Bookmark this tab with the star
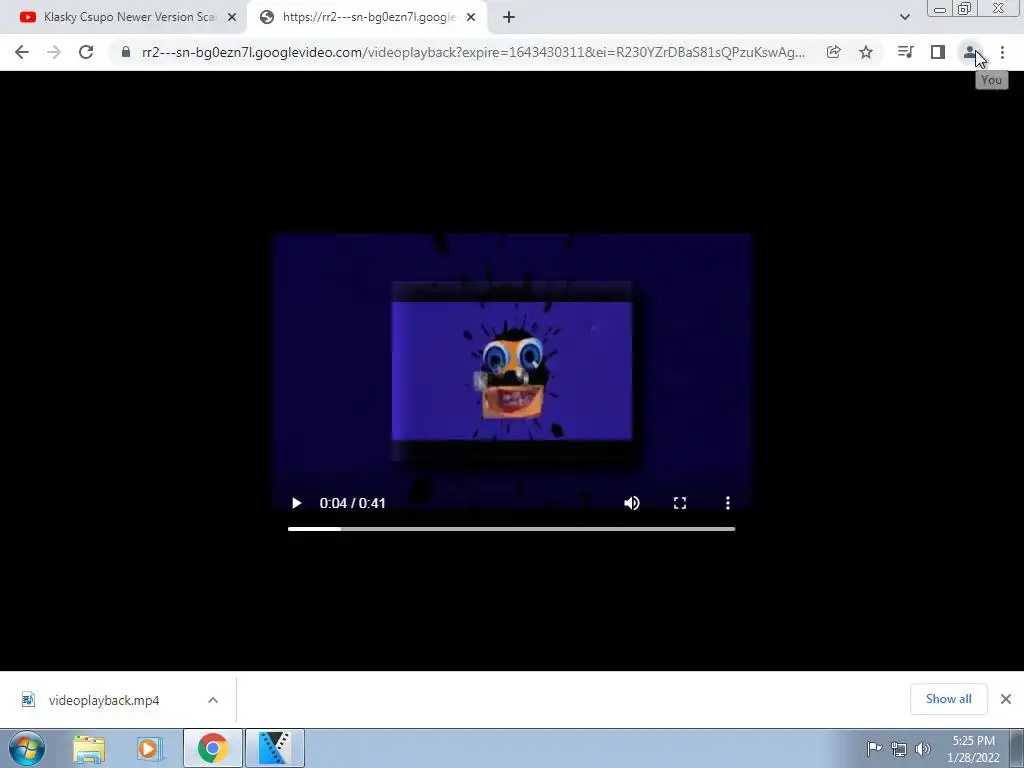The image size is (1024, 768). (866, 52)
